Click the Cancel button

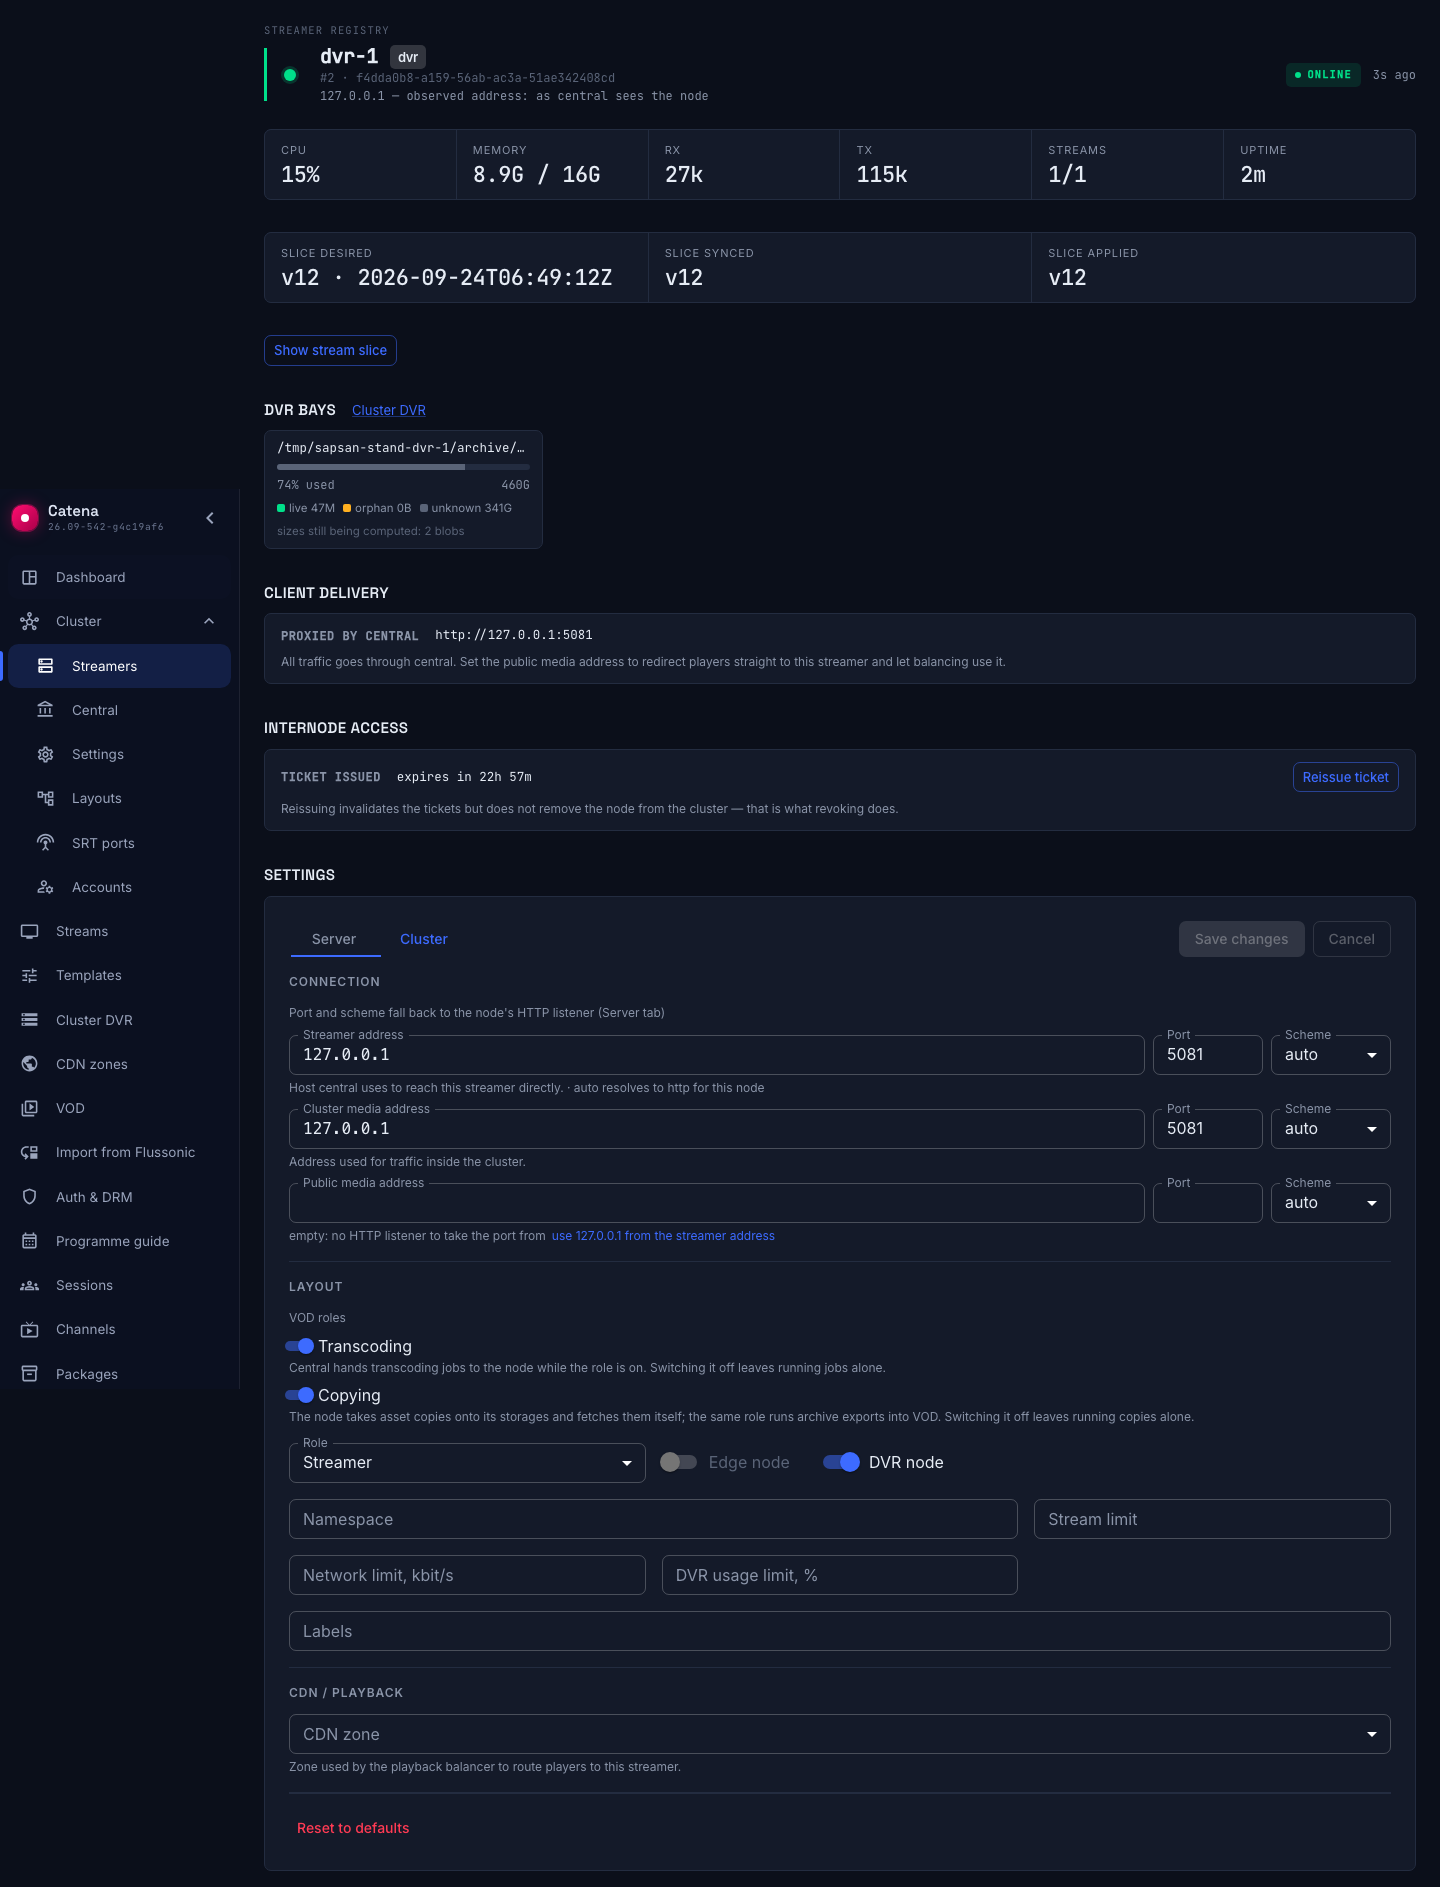tap(1351, 939)
